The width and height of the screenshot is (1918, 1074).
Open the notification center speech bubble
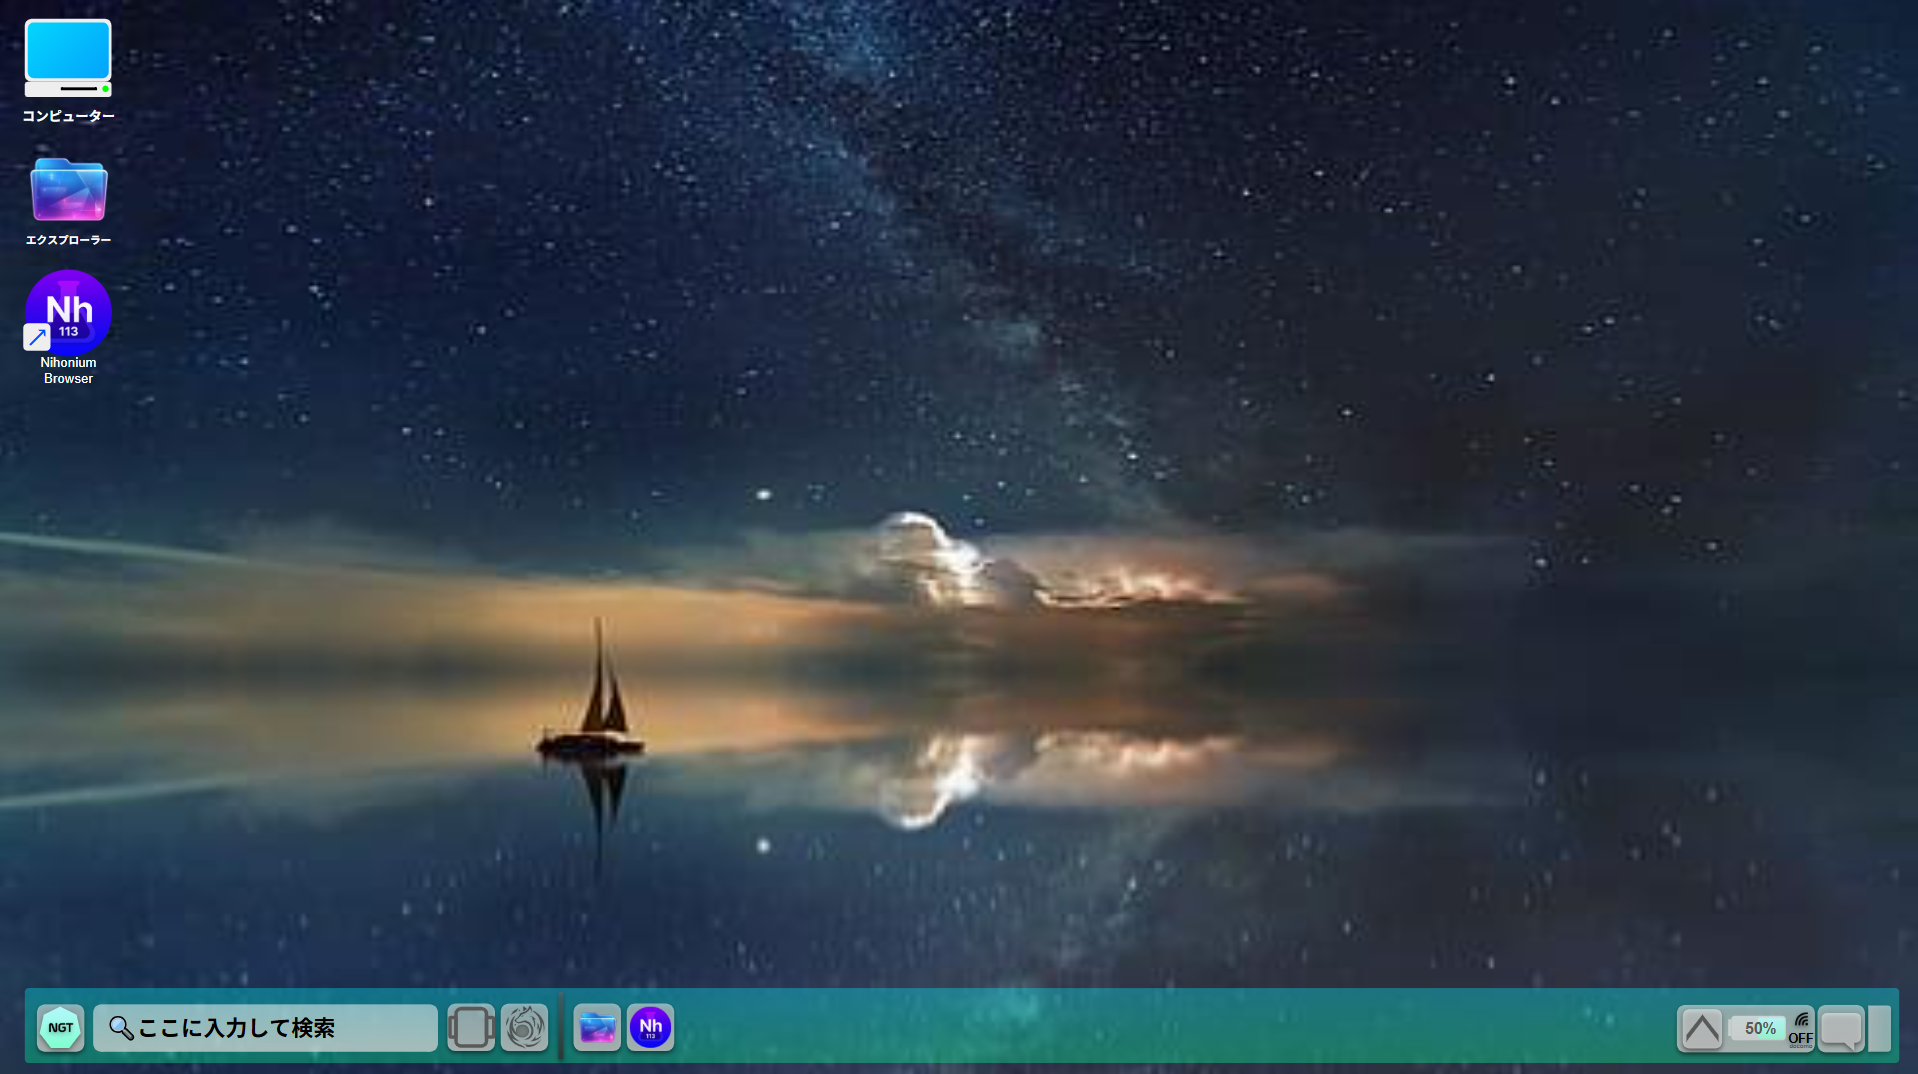point(1841,1028)
